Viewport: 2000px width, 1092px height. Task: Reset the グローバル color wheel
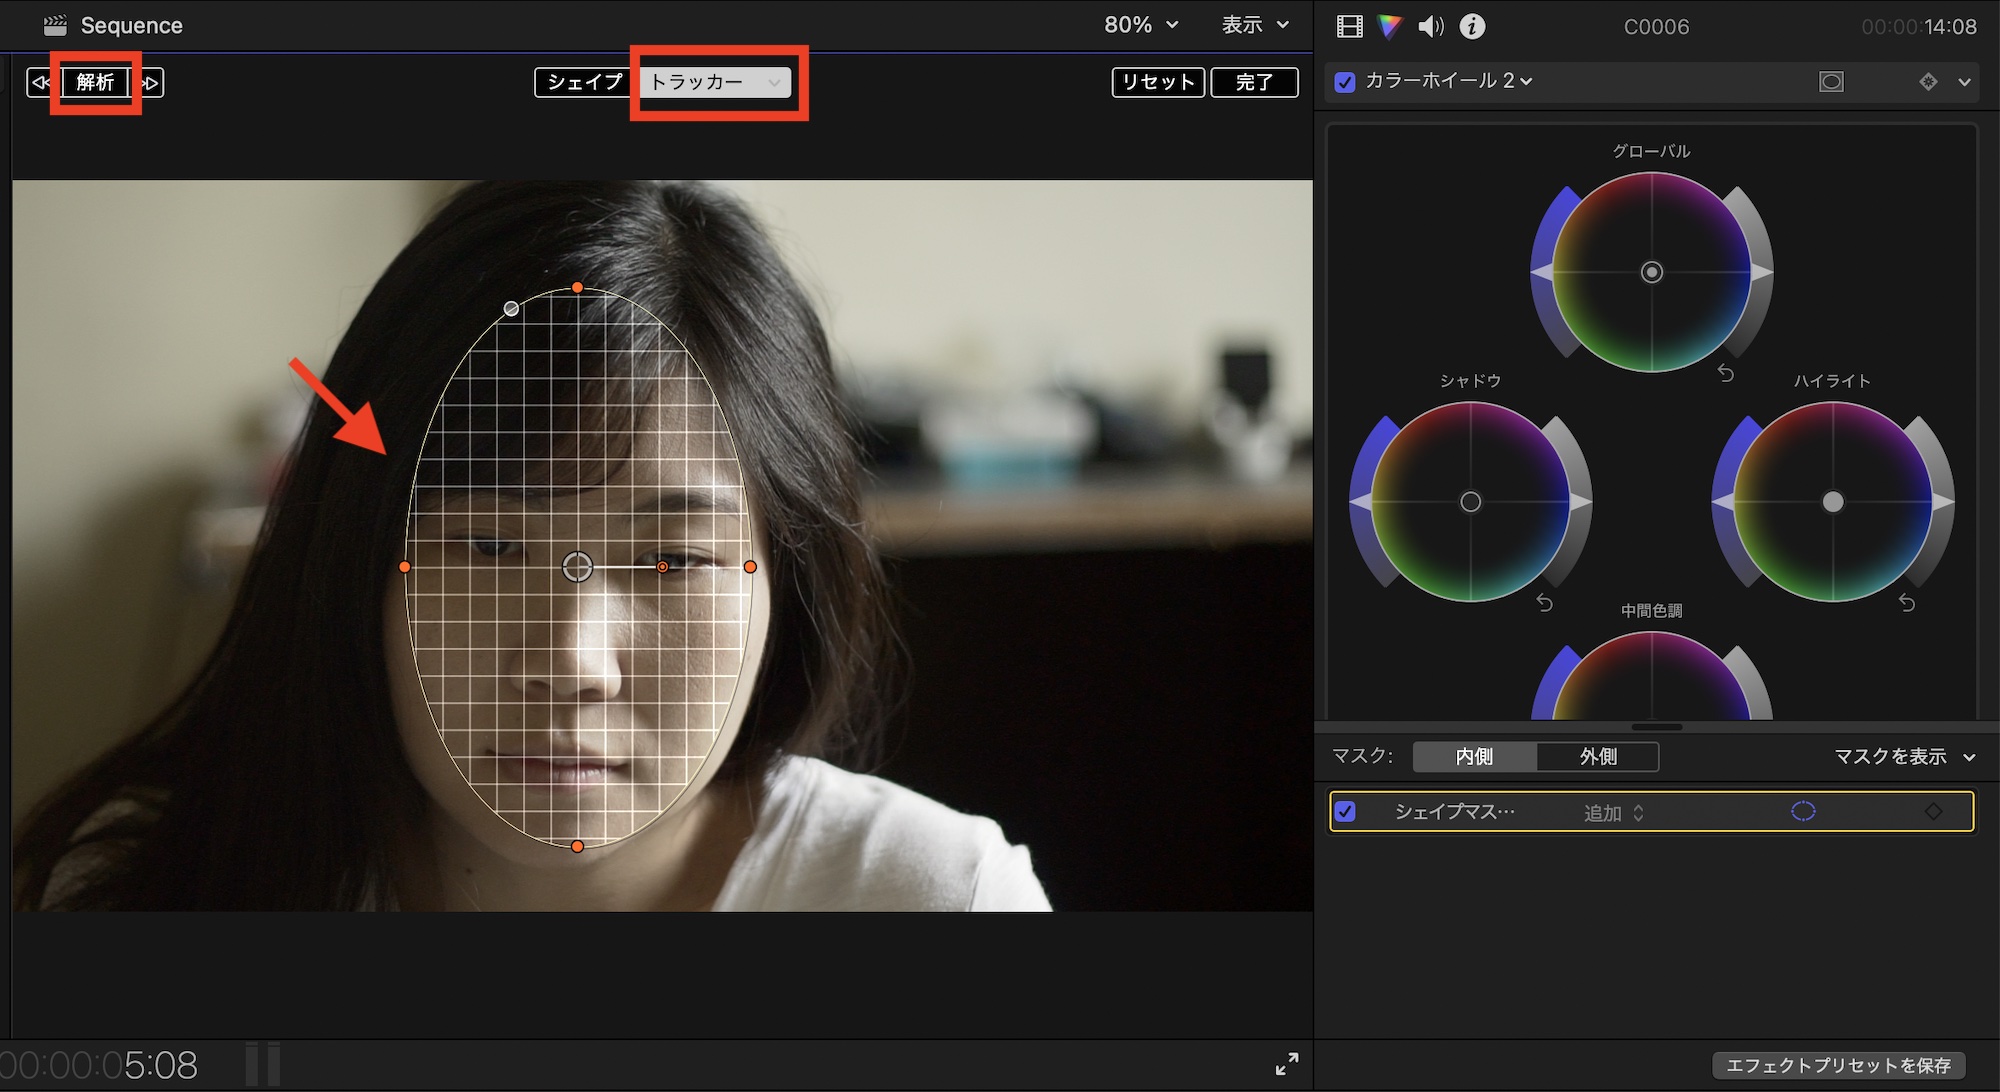(1726, 373)
